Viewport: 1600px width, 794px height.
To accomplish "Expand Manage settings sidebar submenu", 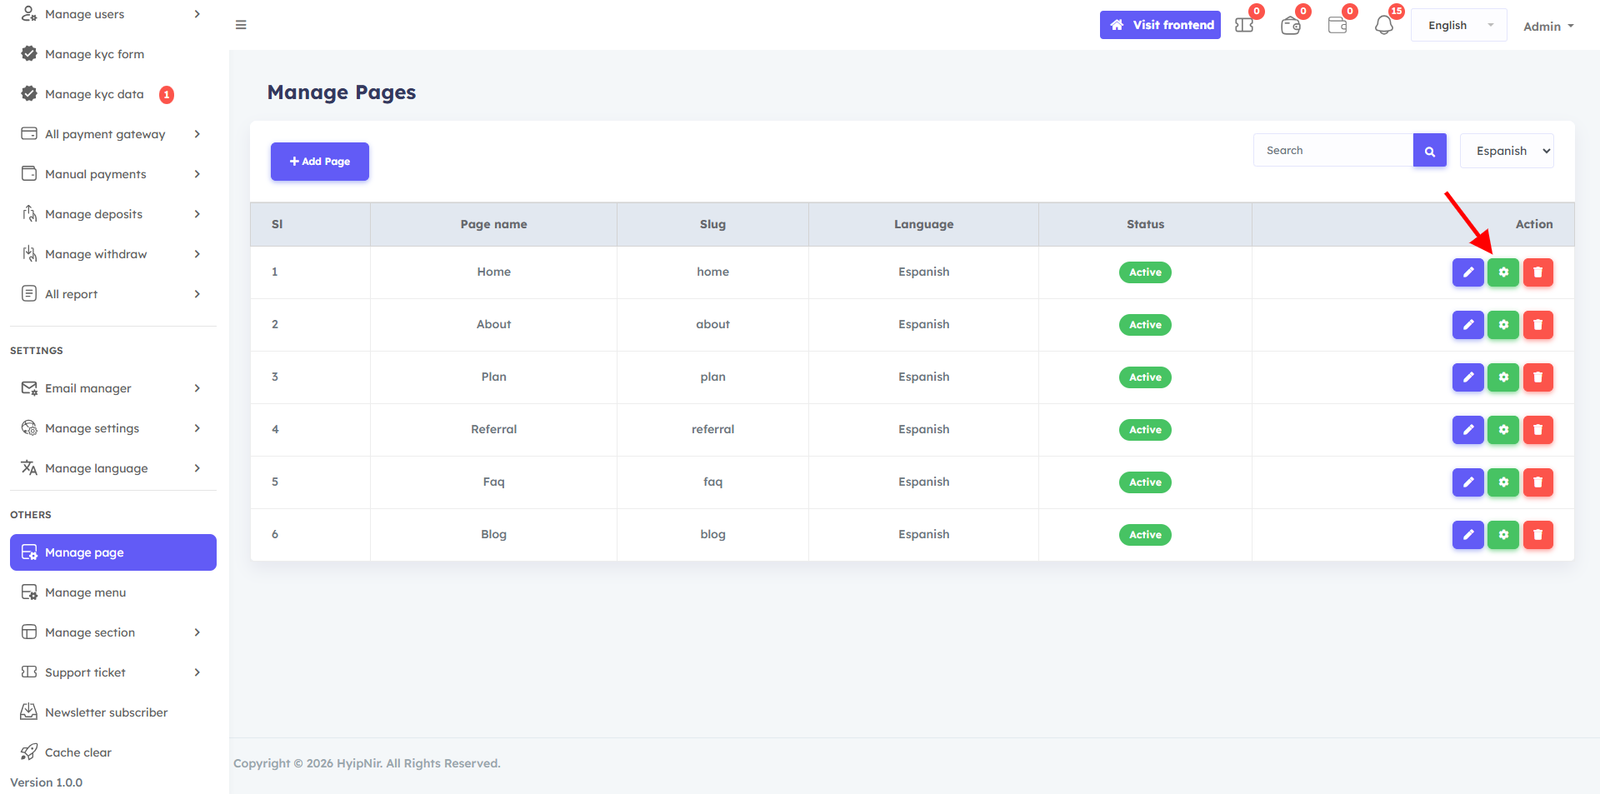I will coord(110,428).
